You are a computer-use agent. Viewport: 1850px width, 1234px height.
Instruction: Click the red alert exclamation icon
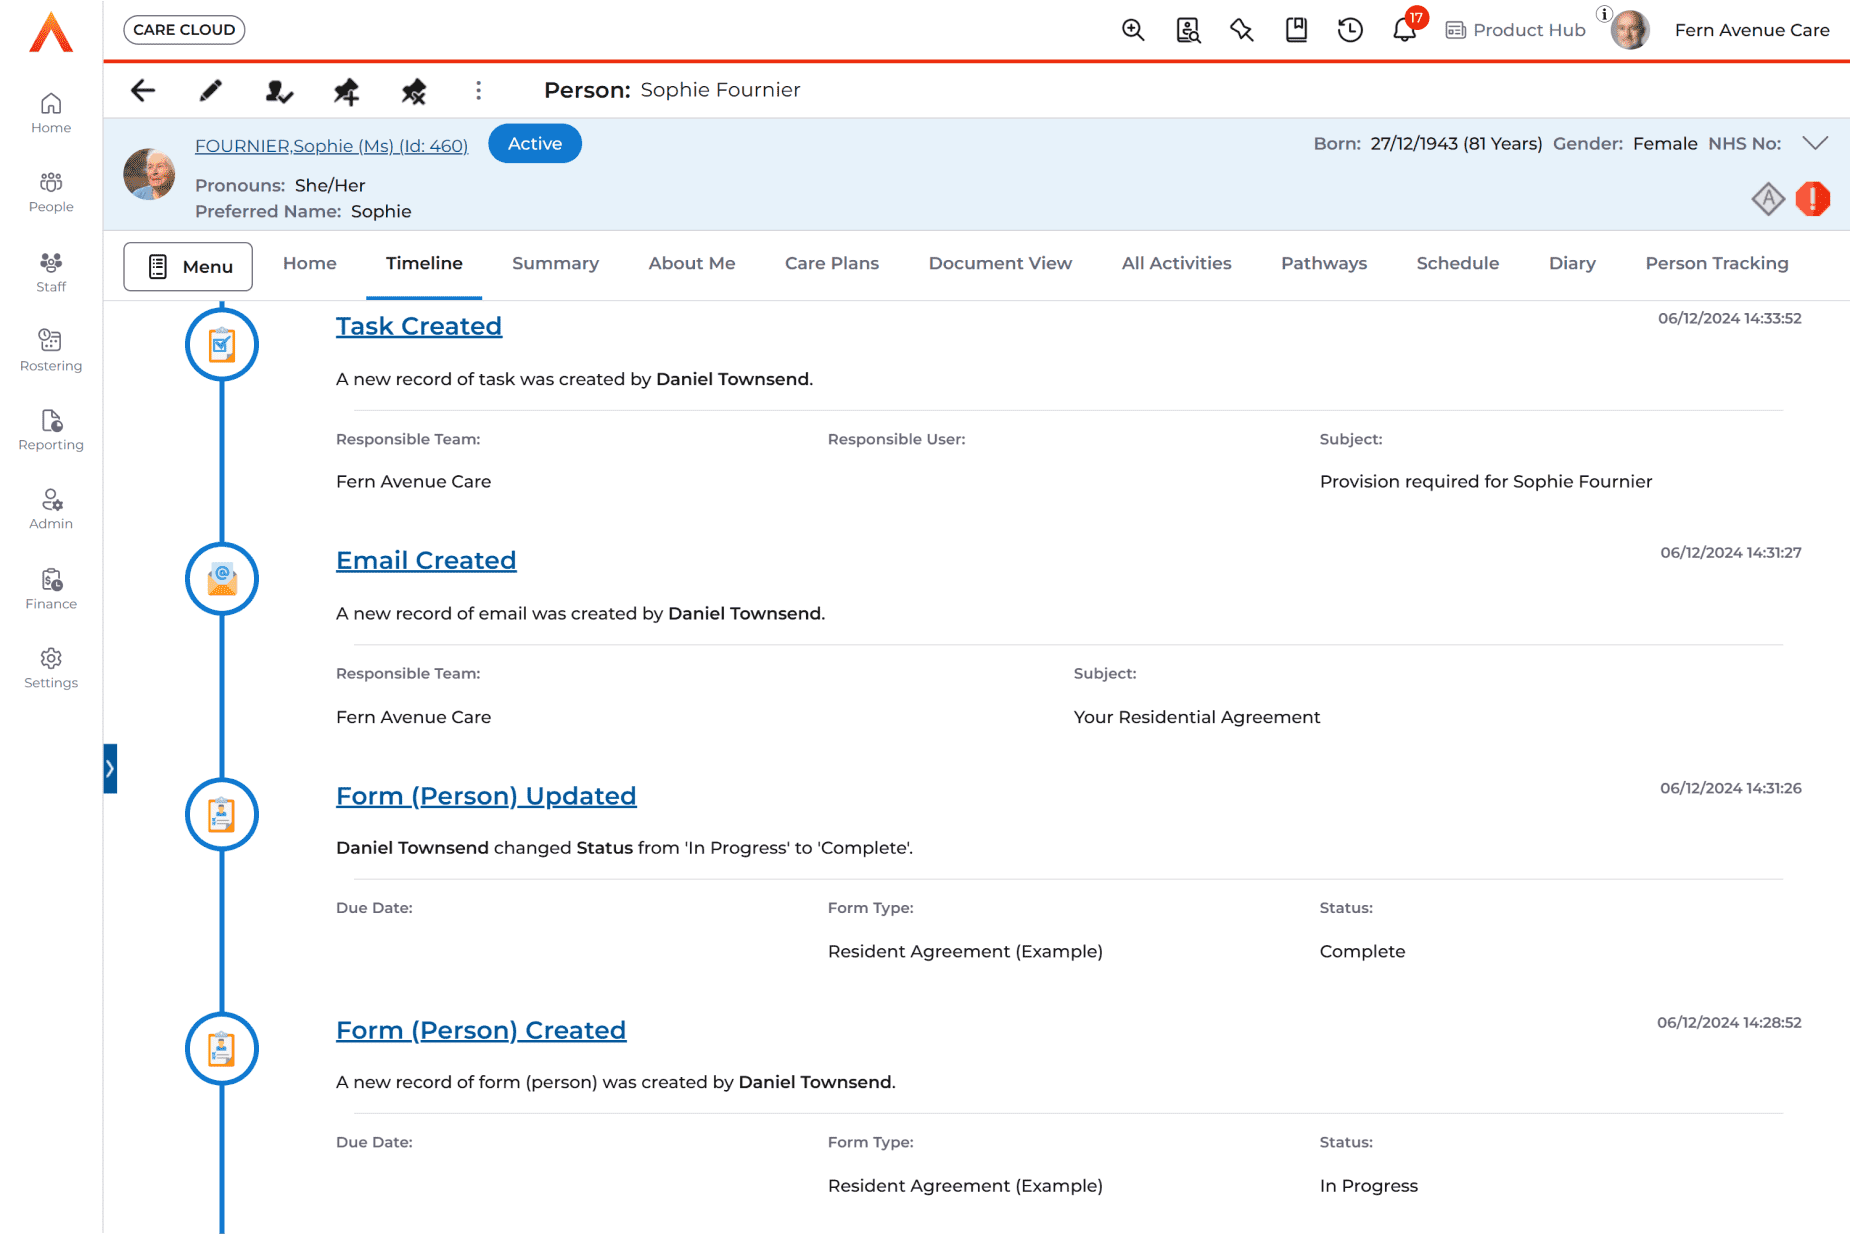click(x=1812, y=199)
